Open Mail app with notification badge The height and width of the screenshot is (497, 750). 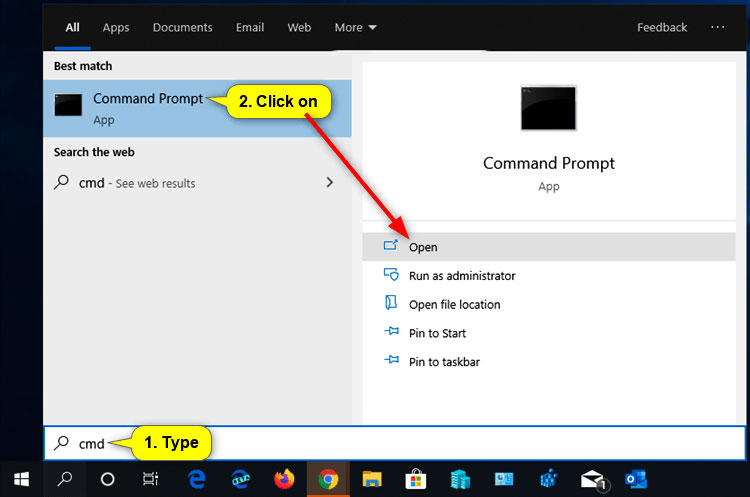click(592, 478)
